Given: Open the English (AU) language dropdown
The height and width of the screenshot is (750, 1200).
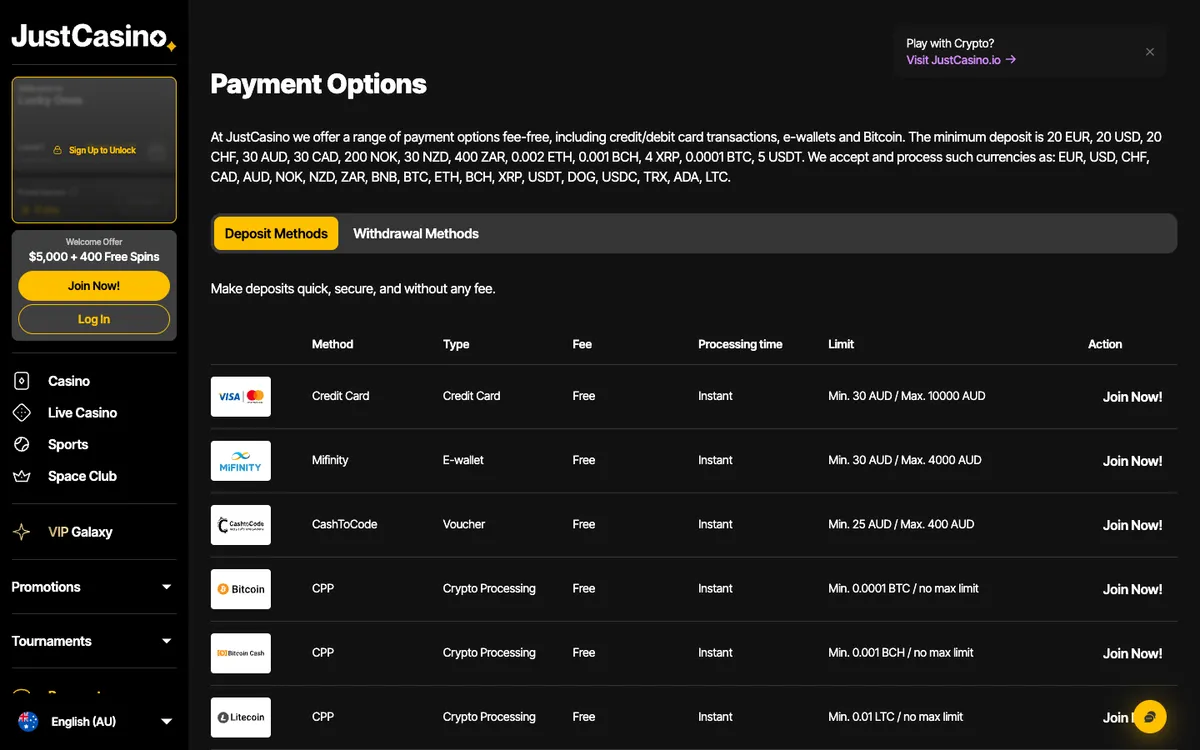Looking at the screenshot, I should pyautogui.click(x=94, y=721).
